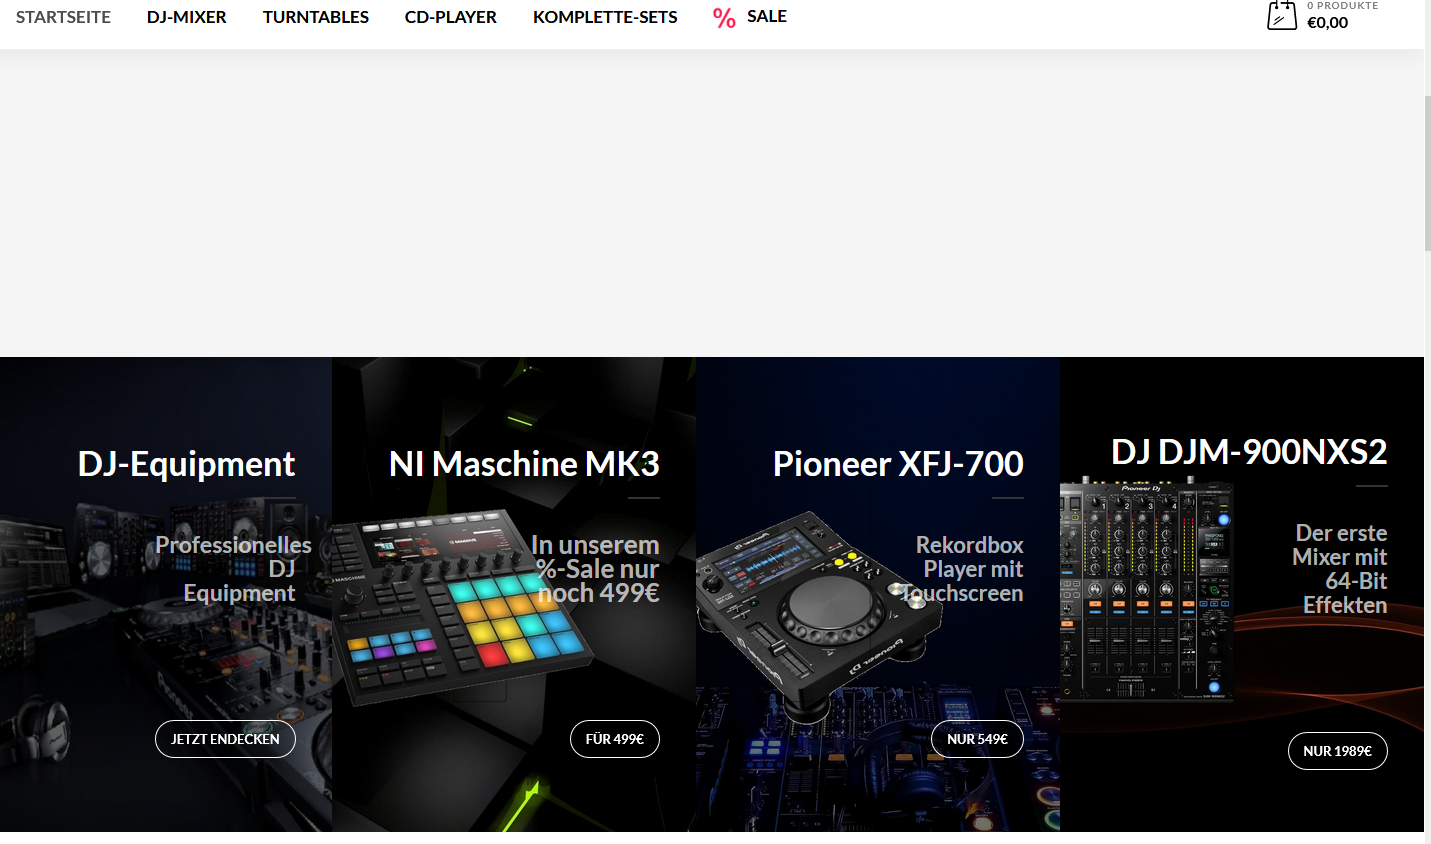Click the percent sale icon
The height and width of the screenshot is (844, 1431).
point(724,18)
